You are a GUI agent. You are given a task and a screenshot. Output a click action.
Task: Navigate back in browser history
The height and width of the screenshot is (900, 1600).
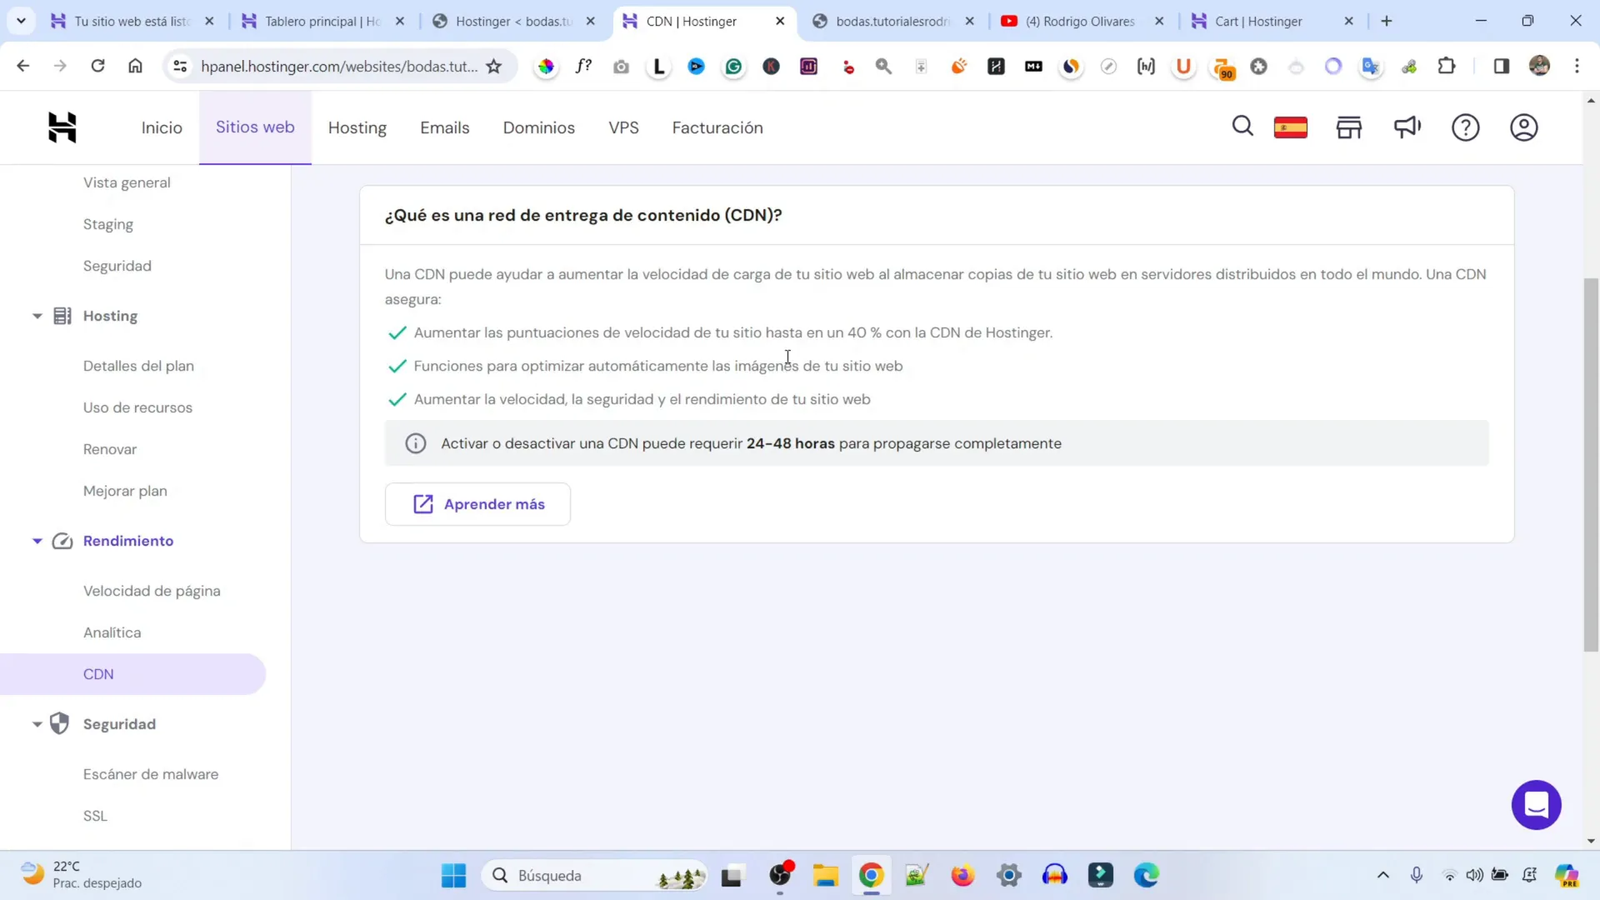click(x=23, y=66)
